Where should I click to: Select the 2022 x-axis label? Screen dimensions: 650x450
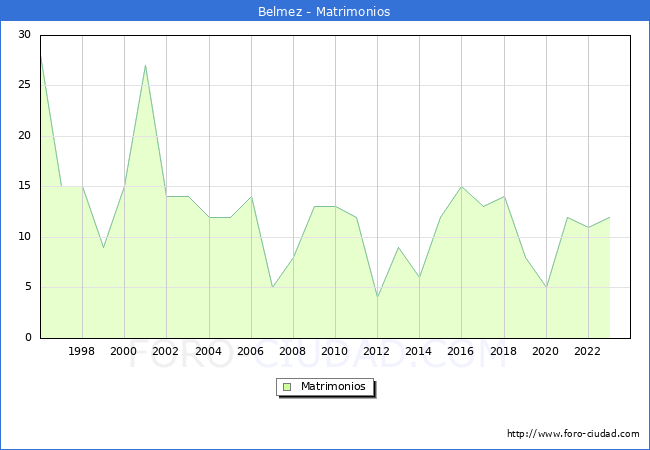point(588,352)
